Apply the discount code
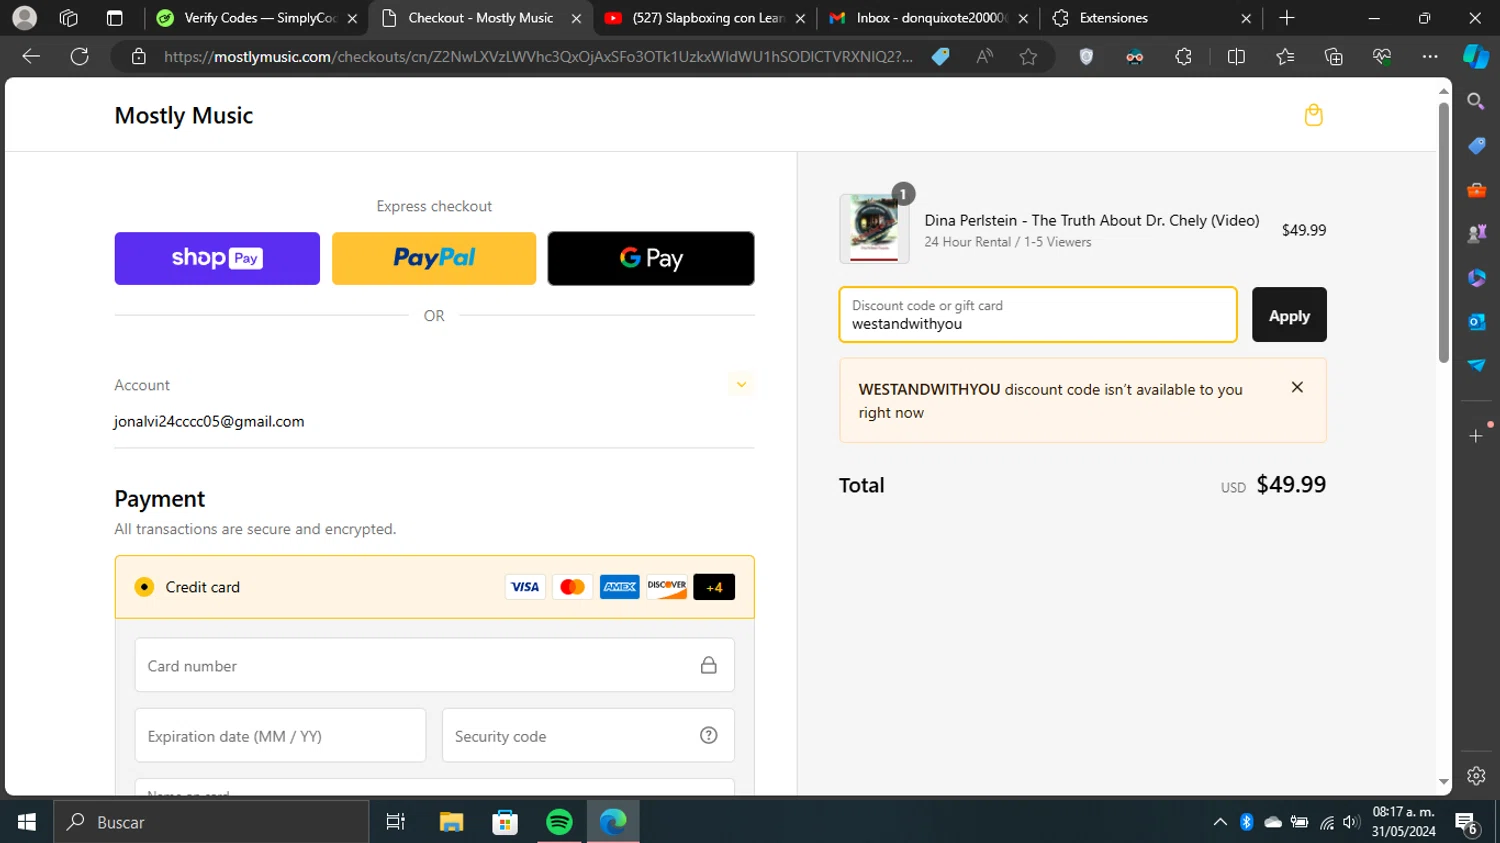 click(1289, 315)
